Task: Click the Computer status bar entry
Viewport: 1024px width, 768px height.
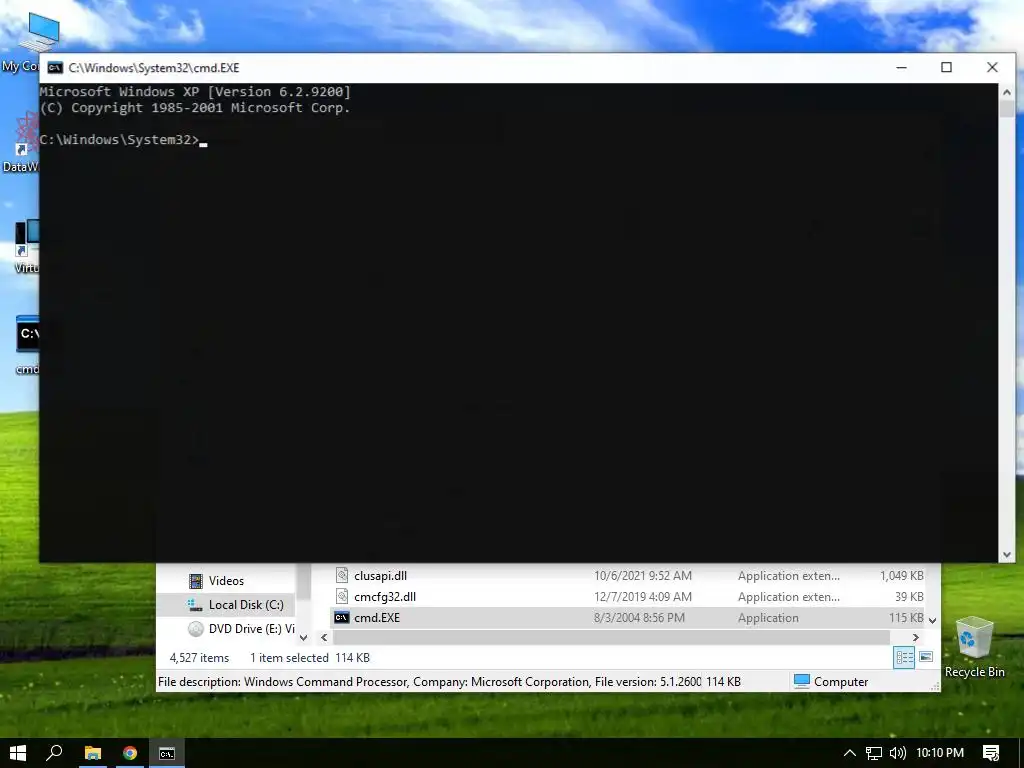Action: click(x=831, y=682)
